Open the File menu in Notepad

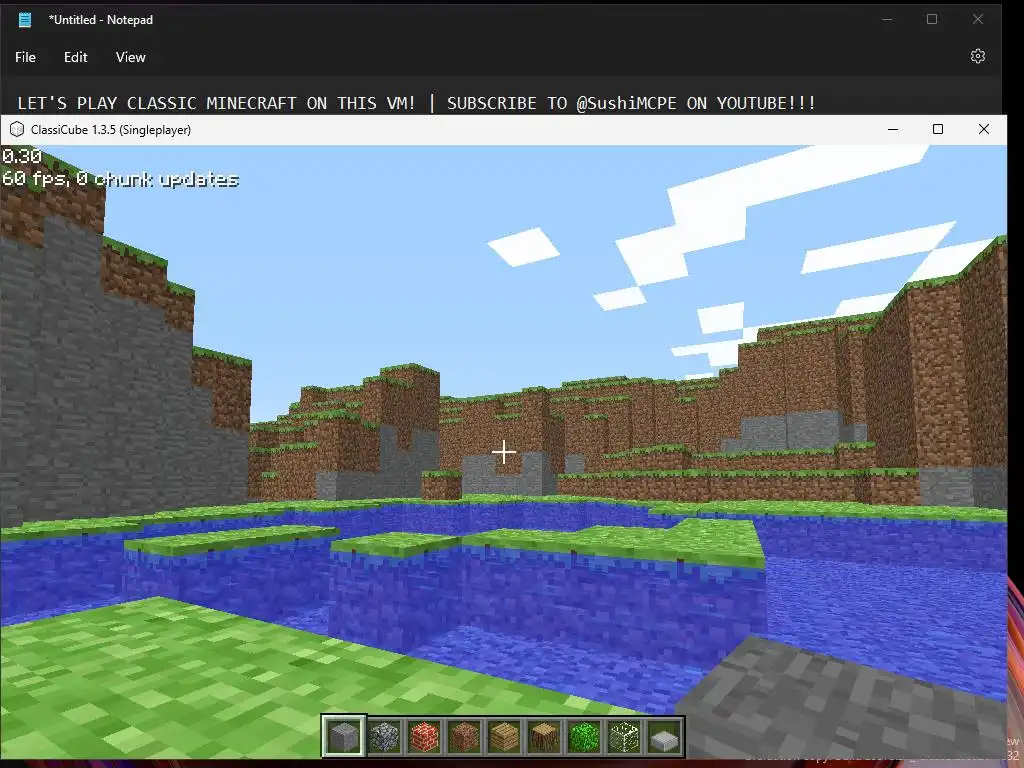[x=25, y=57]
